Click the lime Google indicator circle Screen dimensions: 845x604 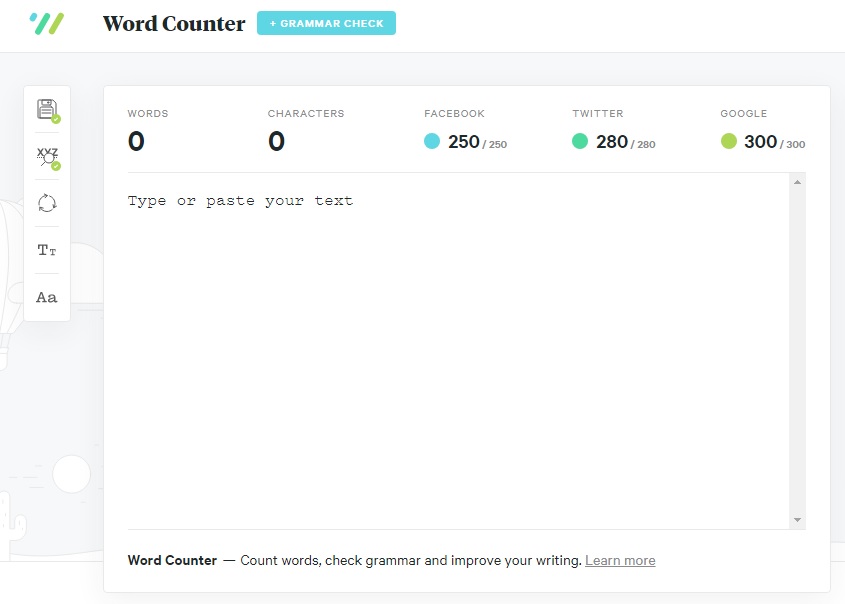(728, 142)
